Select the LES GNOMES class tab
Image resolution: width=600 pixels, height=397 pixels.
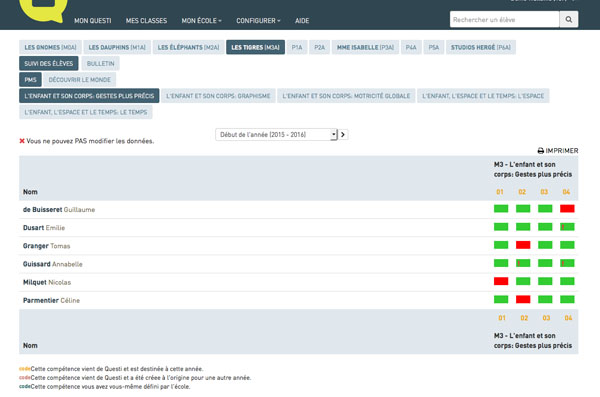(51, 47)
